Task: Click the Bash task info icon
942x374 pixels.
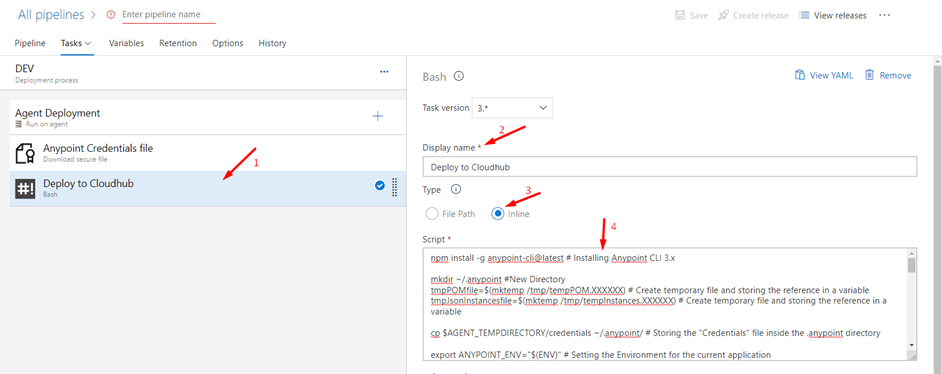Action: 459,76
